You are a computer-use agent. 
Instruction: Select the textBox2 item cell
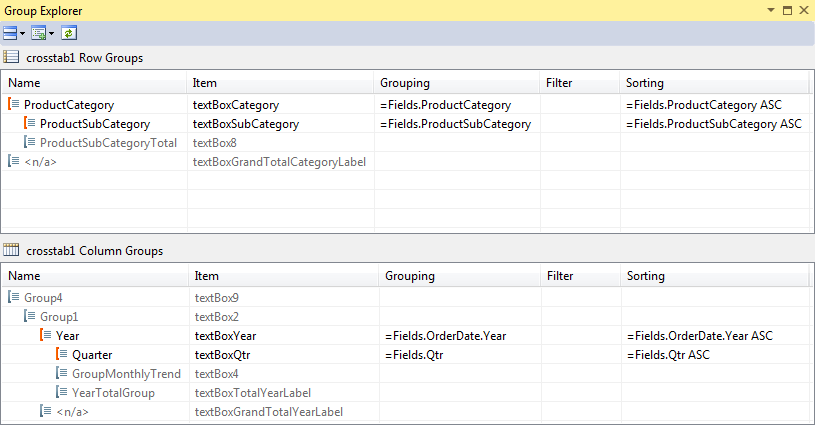coord(284,316)
